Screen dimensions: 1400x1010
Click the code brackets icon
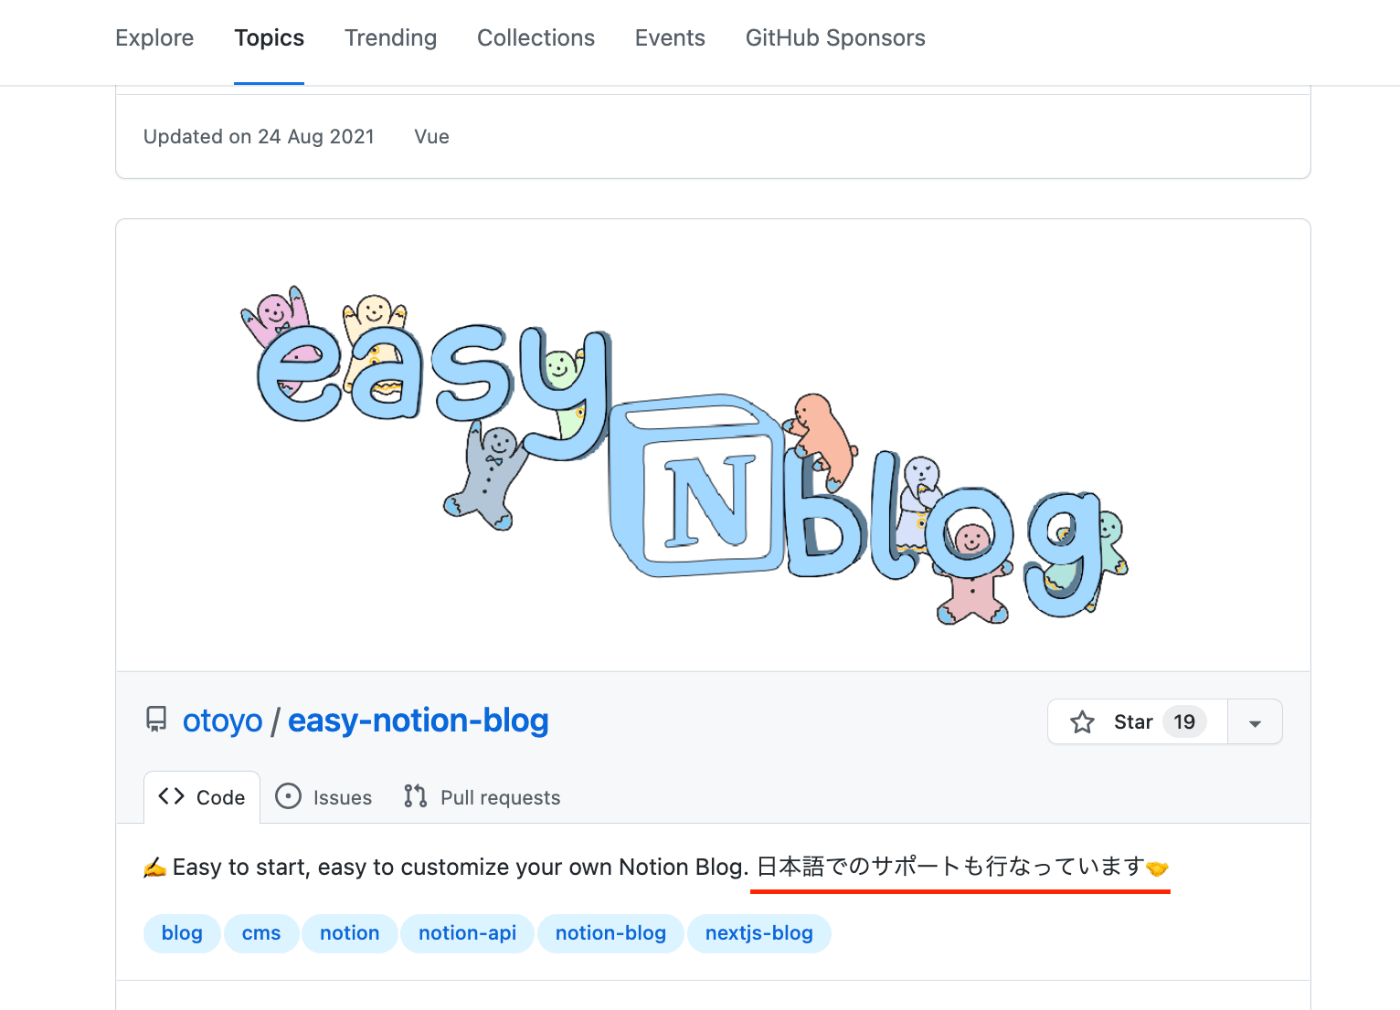coord(171,796)
